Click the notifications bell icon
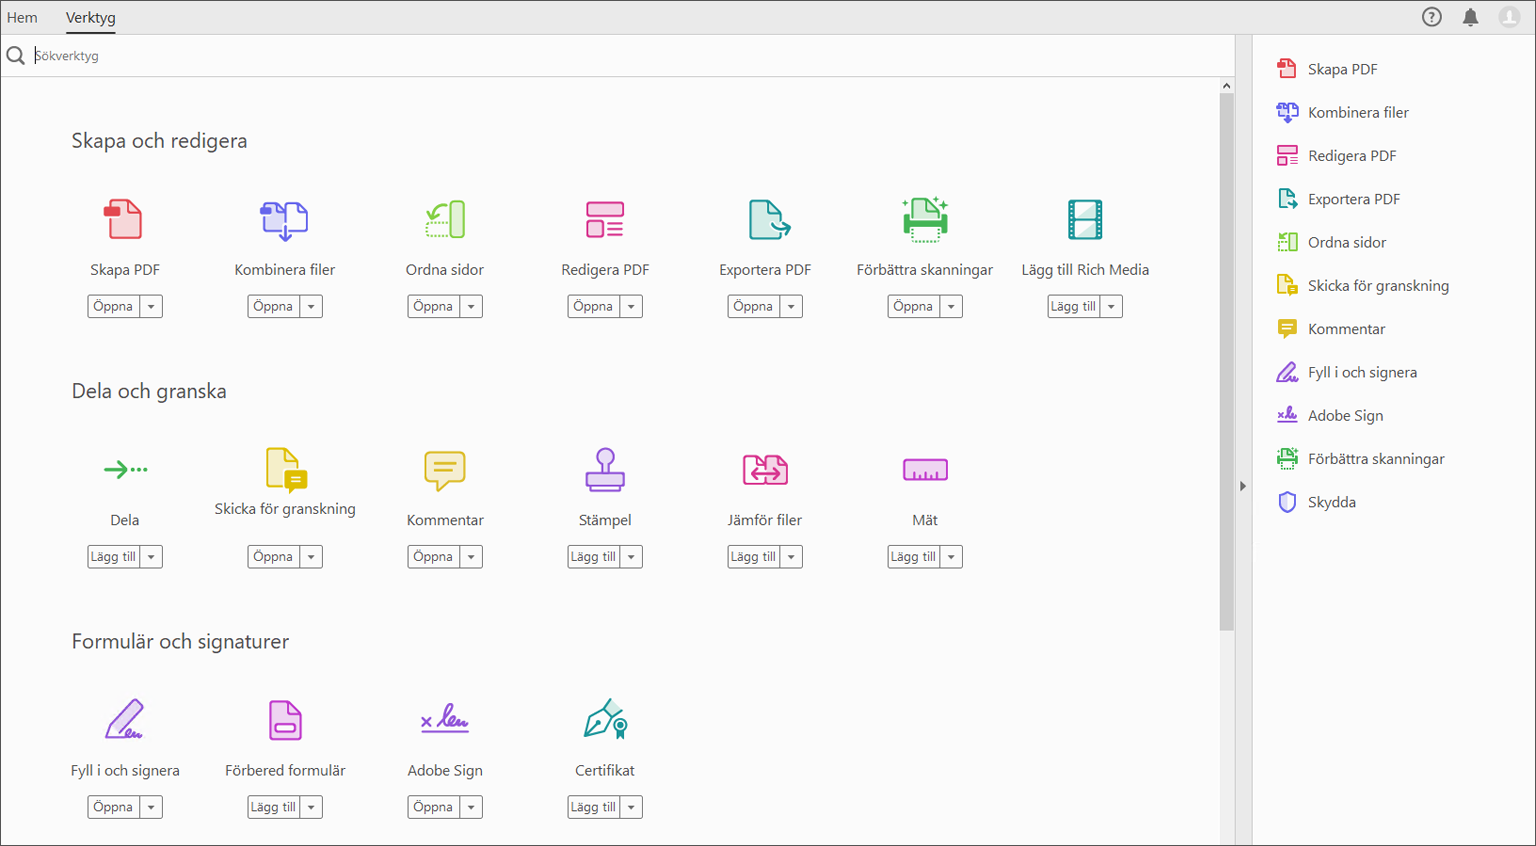The image size is (1536, 846). click(1471, 17)
